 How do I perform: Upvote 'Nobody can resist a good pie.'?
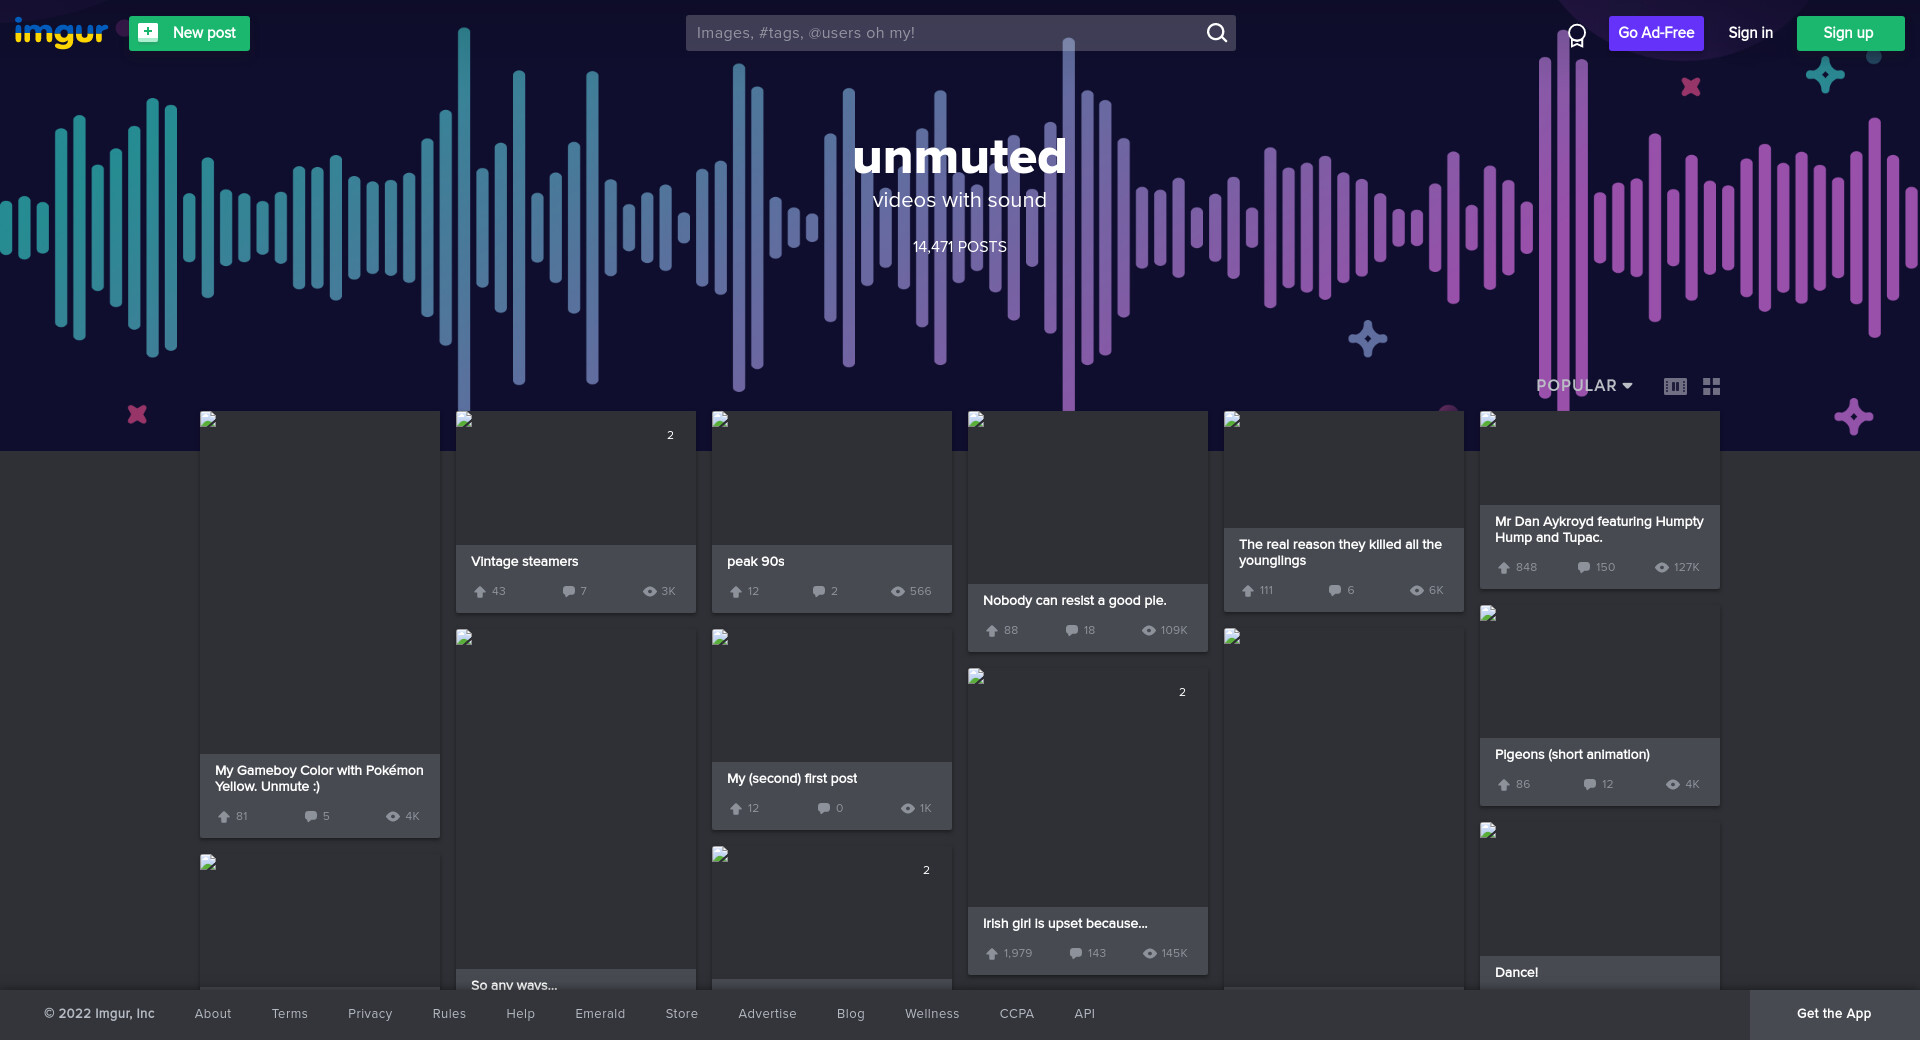992,630
